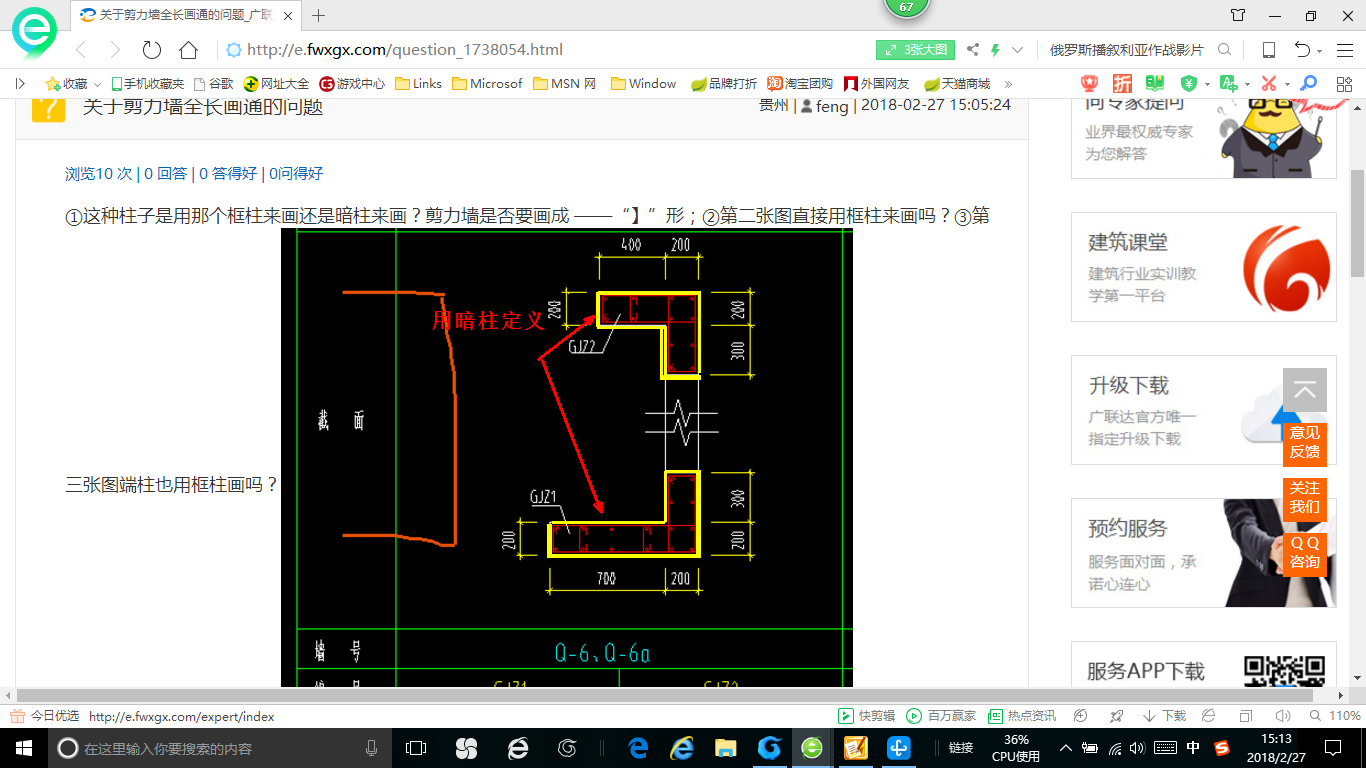
Task: Expand more bookmarks chevron
Action: click(1008, 84)
